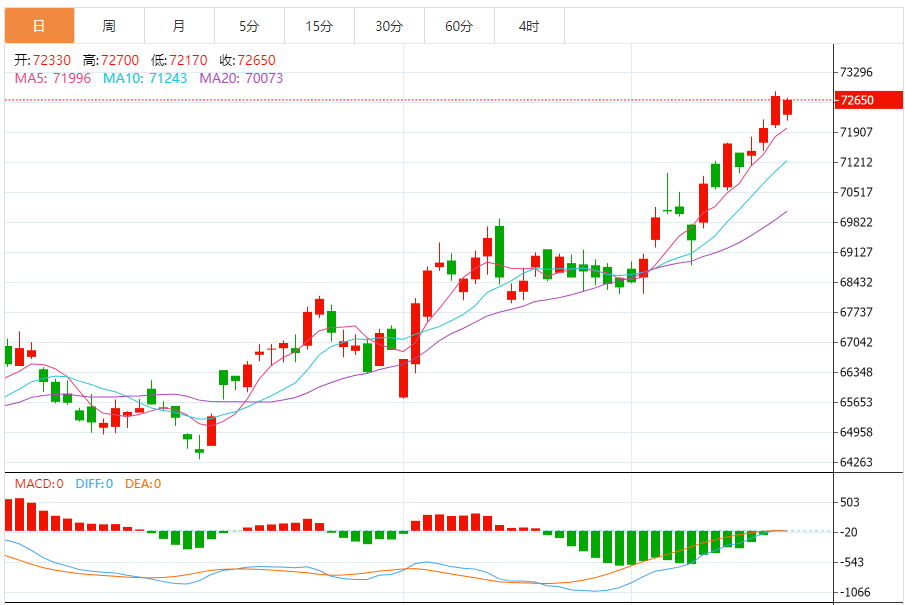The width and height of the screenshot is (905, 605).
Task: Click the 71907 price axis label
Action: (x=857, y=132)
